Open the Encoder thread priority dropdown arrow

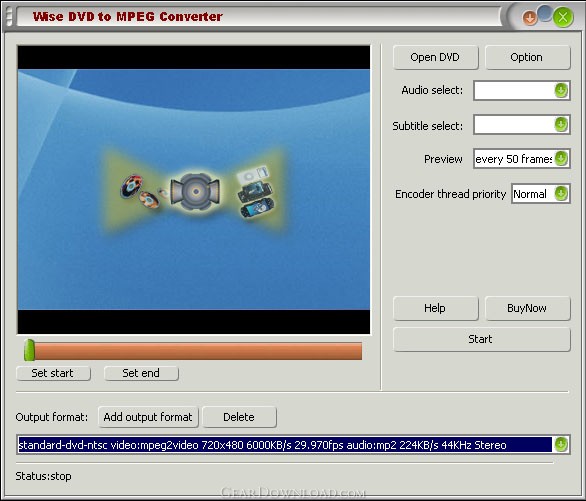click(561, 193)
